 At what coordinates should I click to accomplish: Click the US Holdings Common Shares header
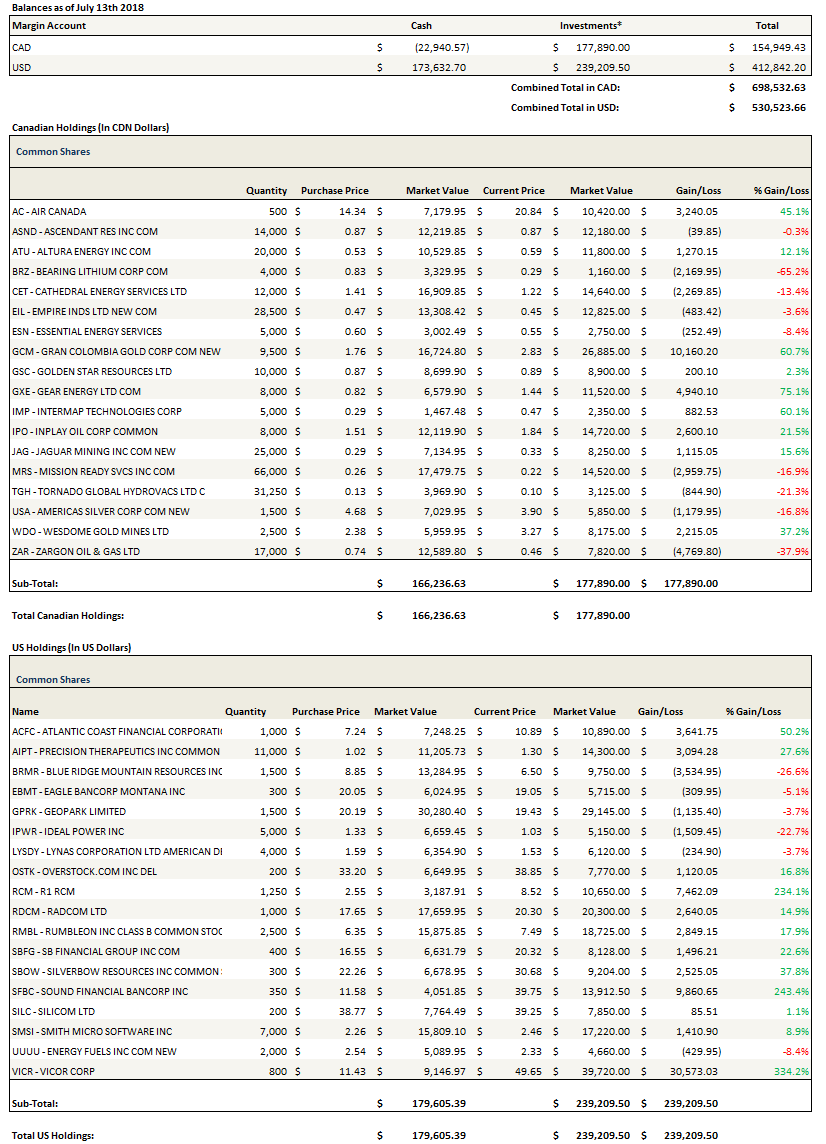point(53,679)
